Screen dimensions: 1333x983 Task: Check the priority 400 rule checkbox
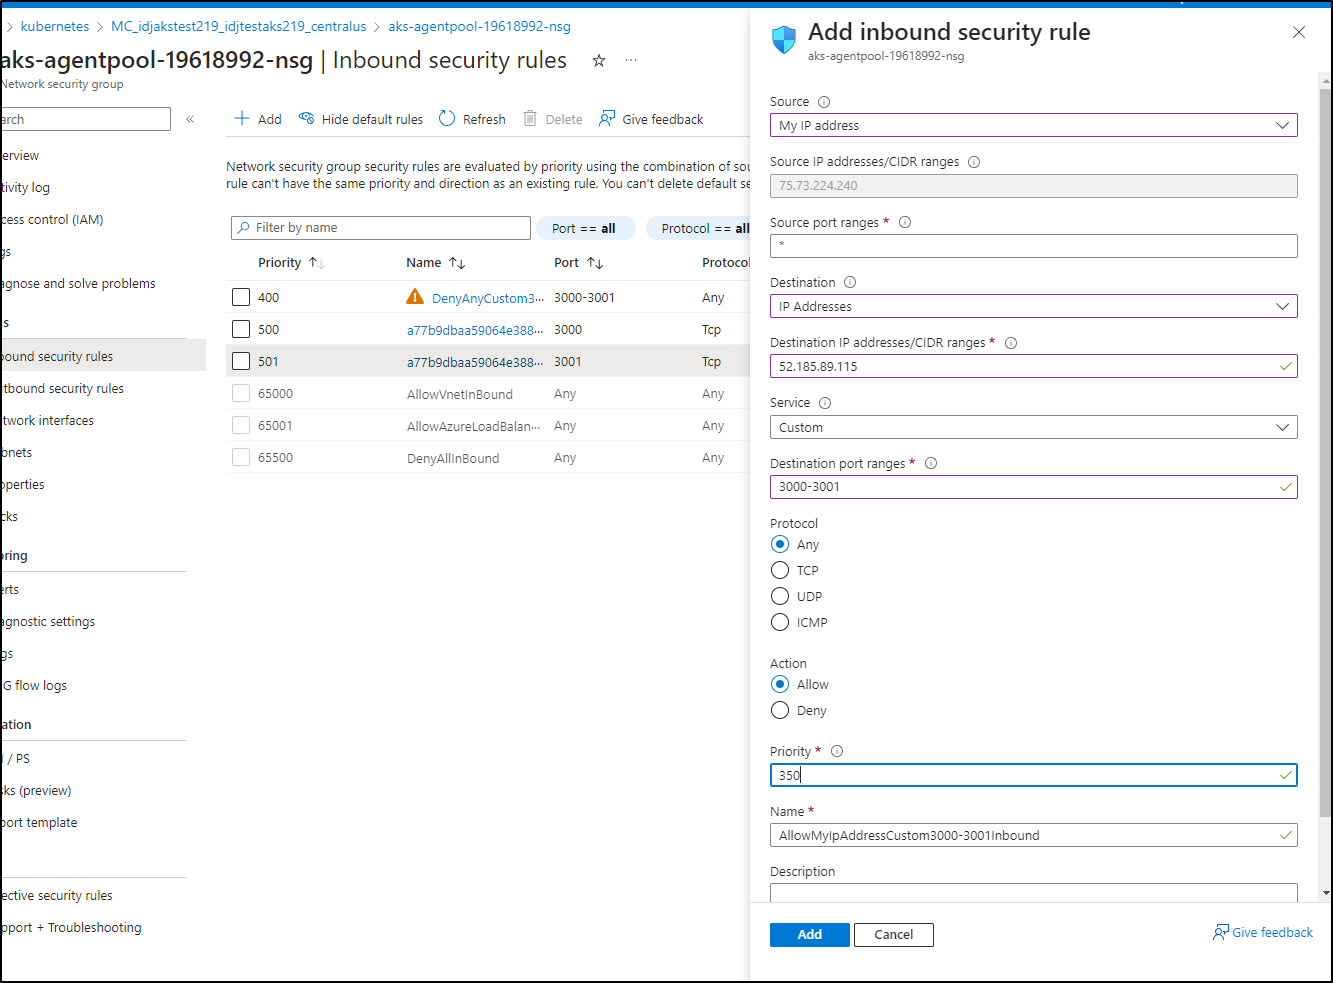[241, 297]
